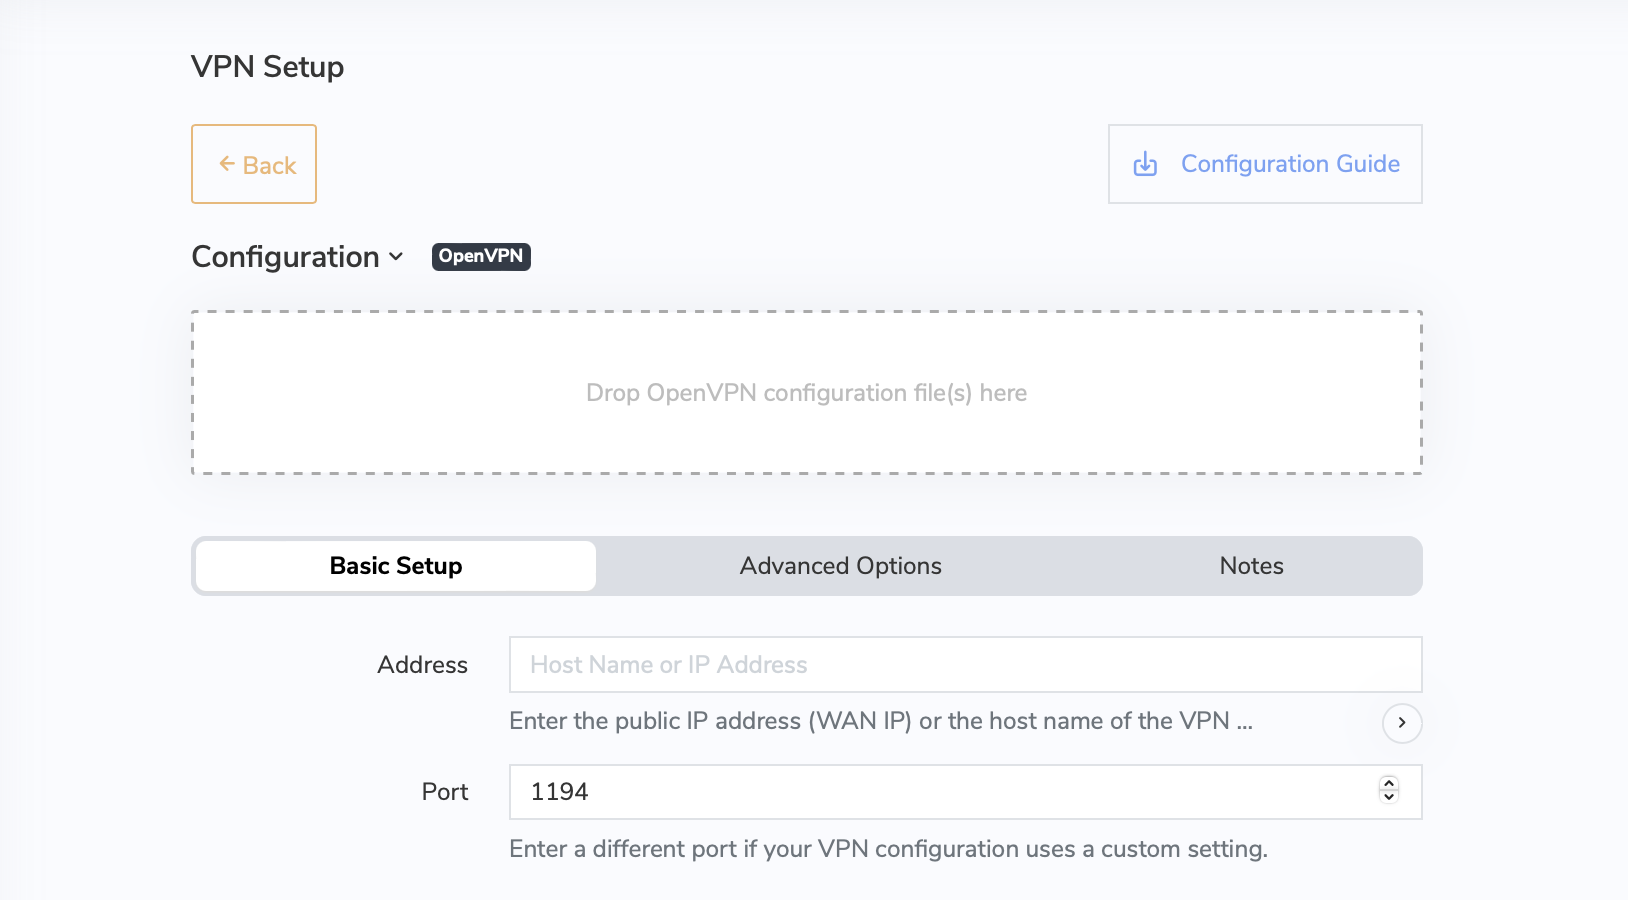Click the circular chevron next to Address description
Viewport: 1628px width, 900px height.
(x=1402, y=723)
